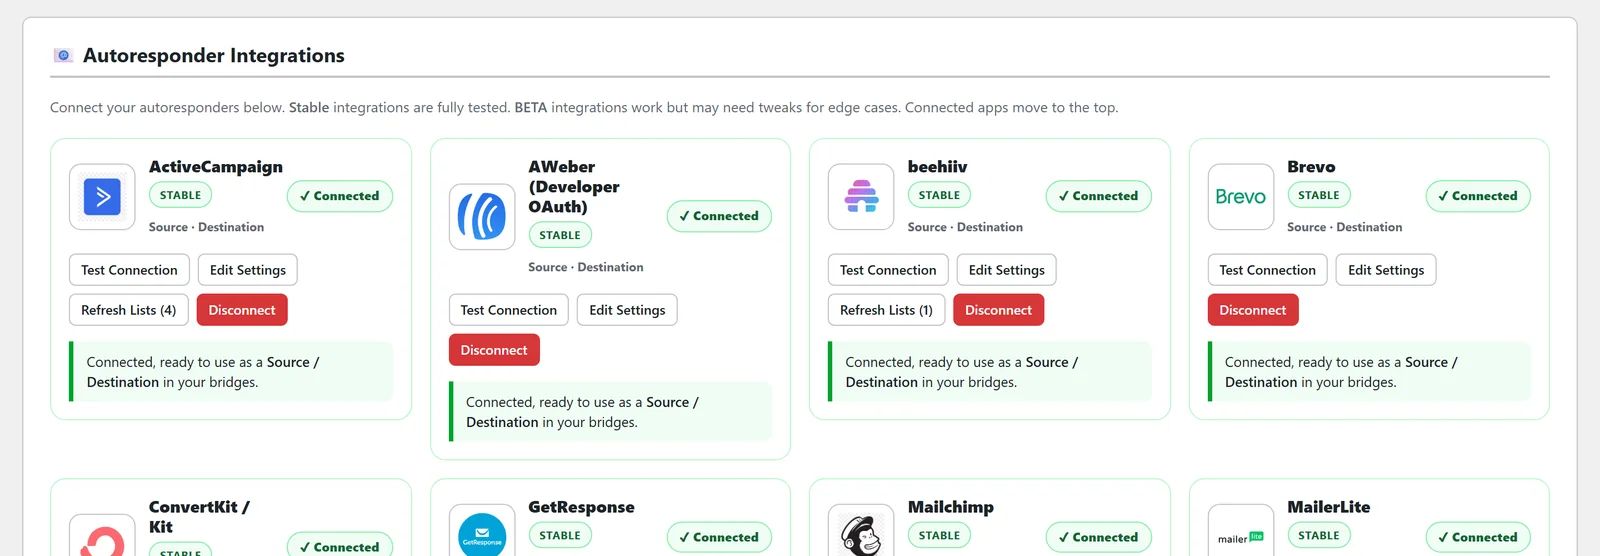This screenshot has height=556, width=1600.
Task: Disconnect the beehiiv integration
Action: click(x=999, y=310)
